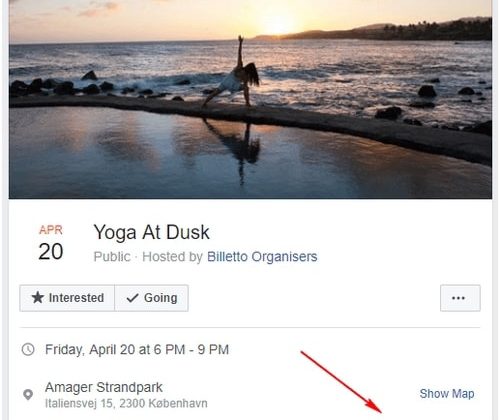The image size is (500, 420).
Task: Click the Hosted by text
Action: pos(172,257)
